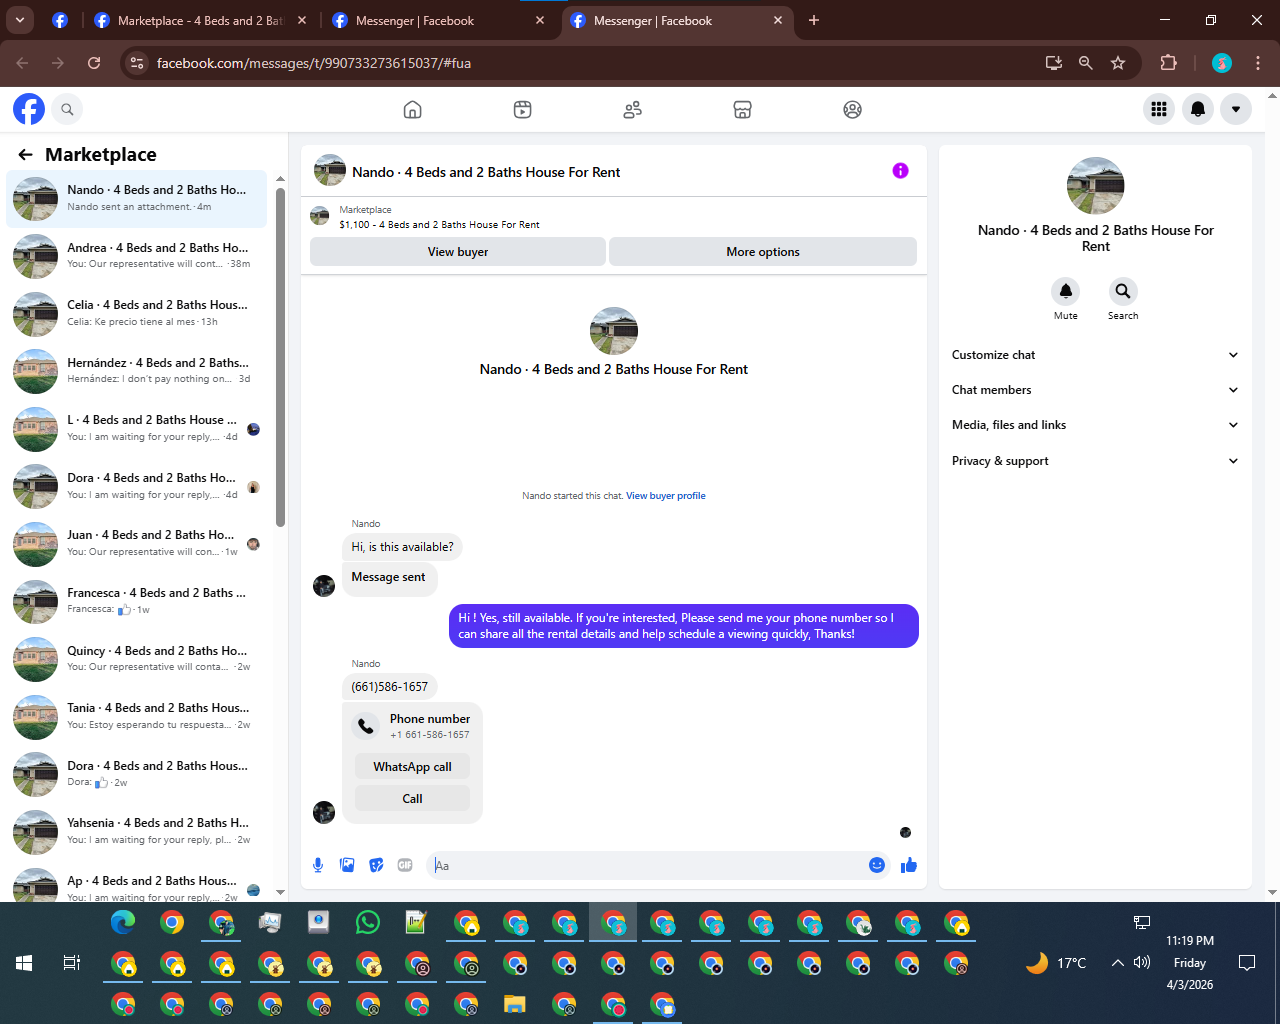Viewport: 1280px width, 1024px height.
Task: Click the address bar URL
Action: tap(314, 63)
